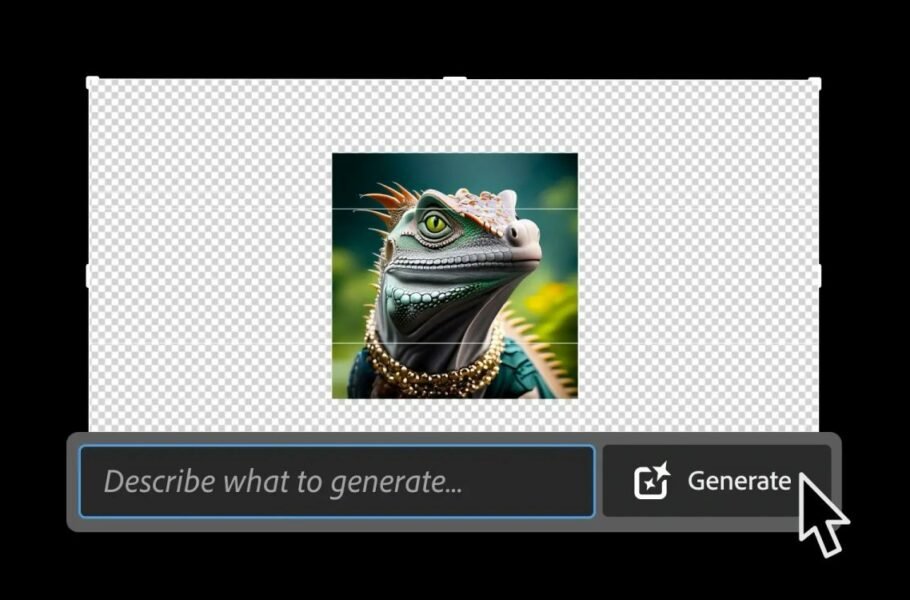The width and height of the screenshot is (910, 600).
Task: Click the iguana's snout
Action: pos(522,236)
